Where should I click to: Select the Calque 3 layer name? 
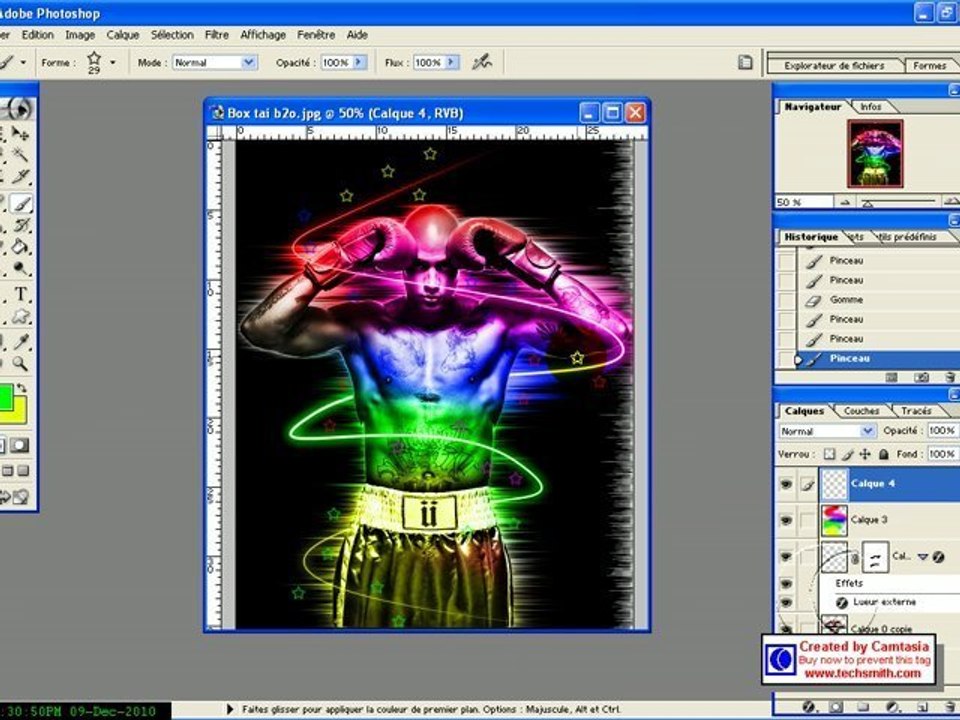pyautogui.click(x=869, y=520)
